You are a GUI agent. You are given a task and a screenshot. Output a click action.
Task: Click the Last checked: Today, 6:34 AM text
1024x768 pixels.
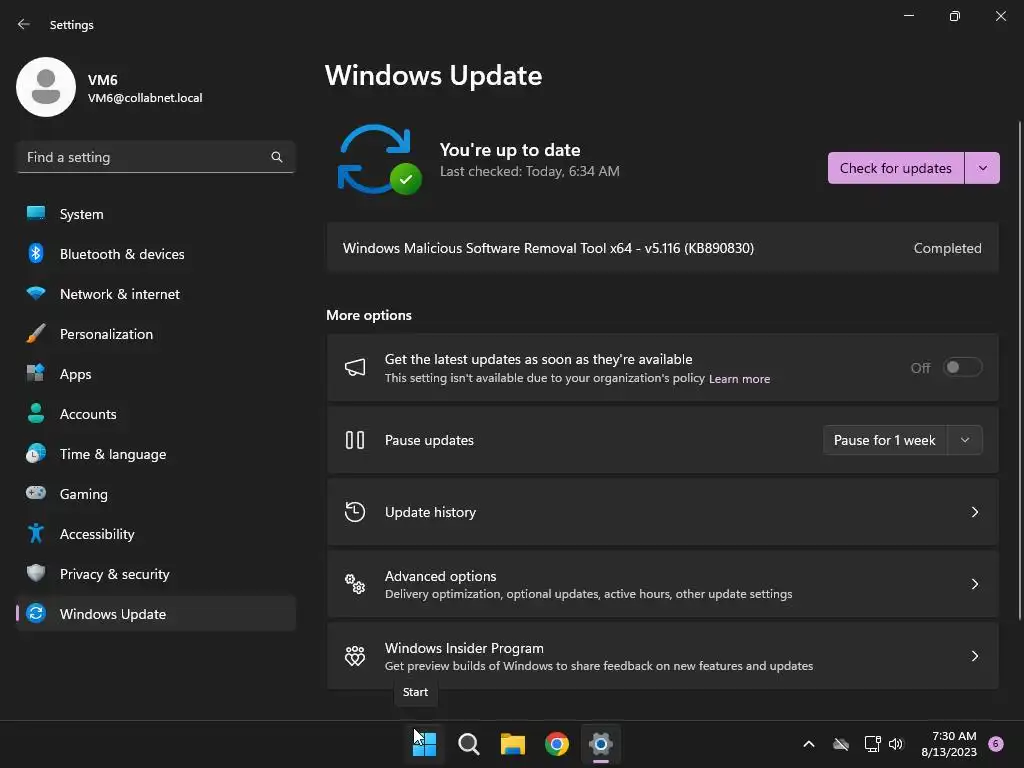coord(530,171)
